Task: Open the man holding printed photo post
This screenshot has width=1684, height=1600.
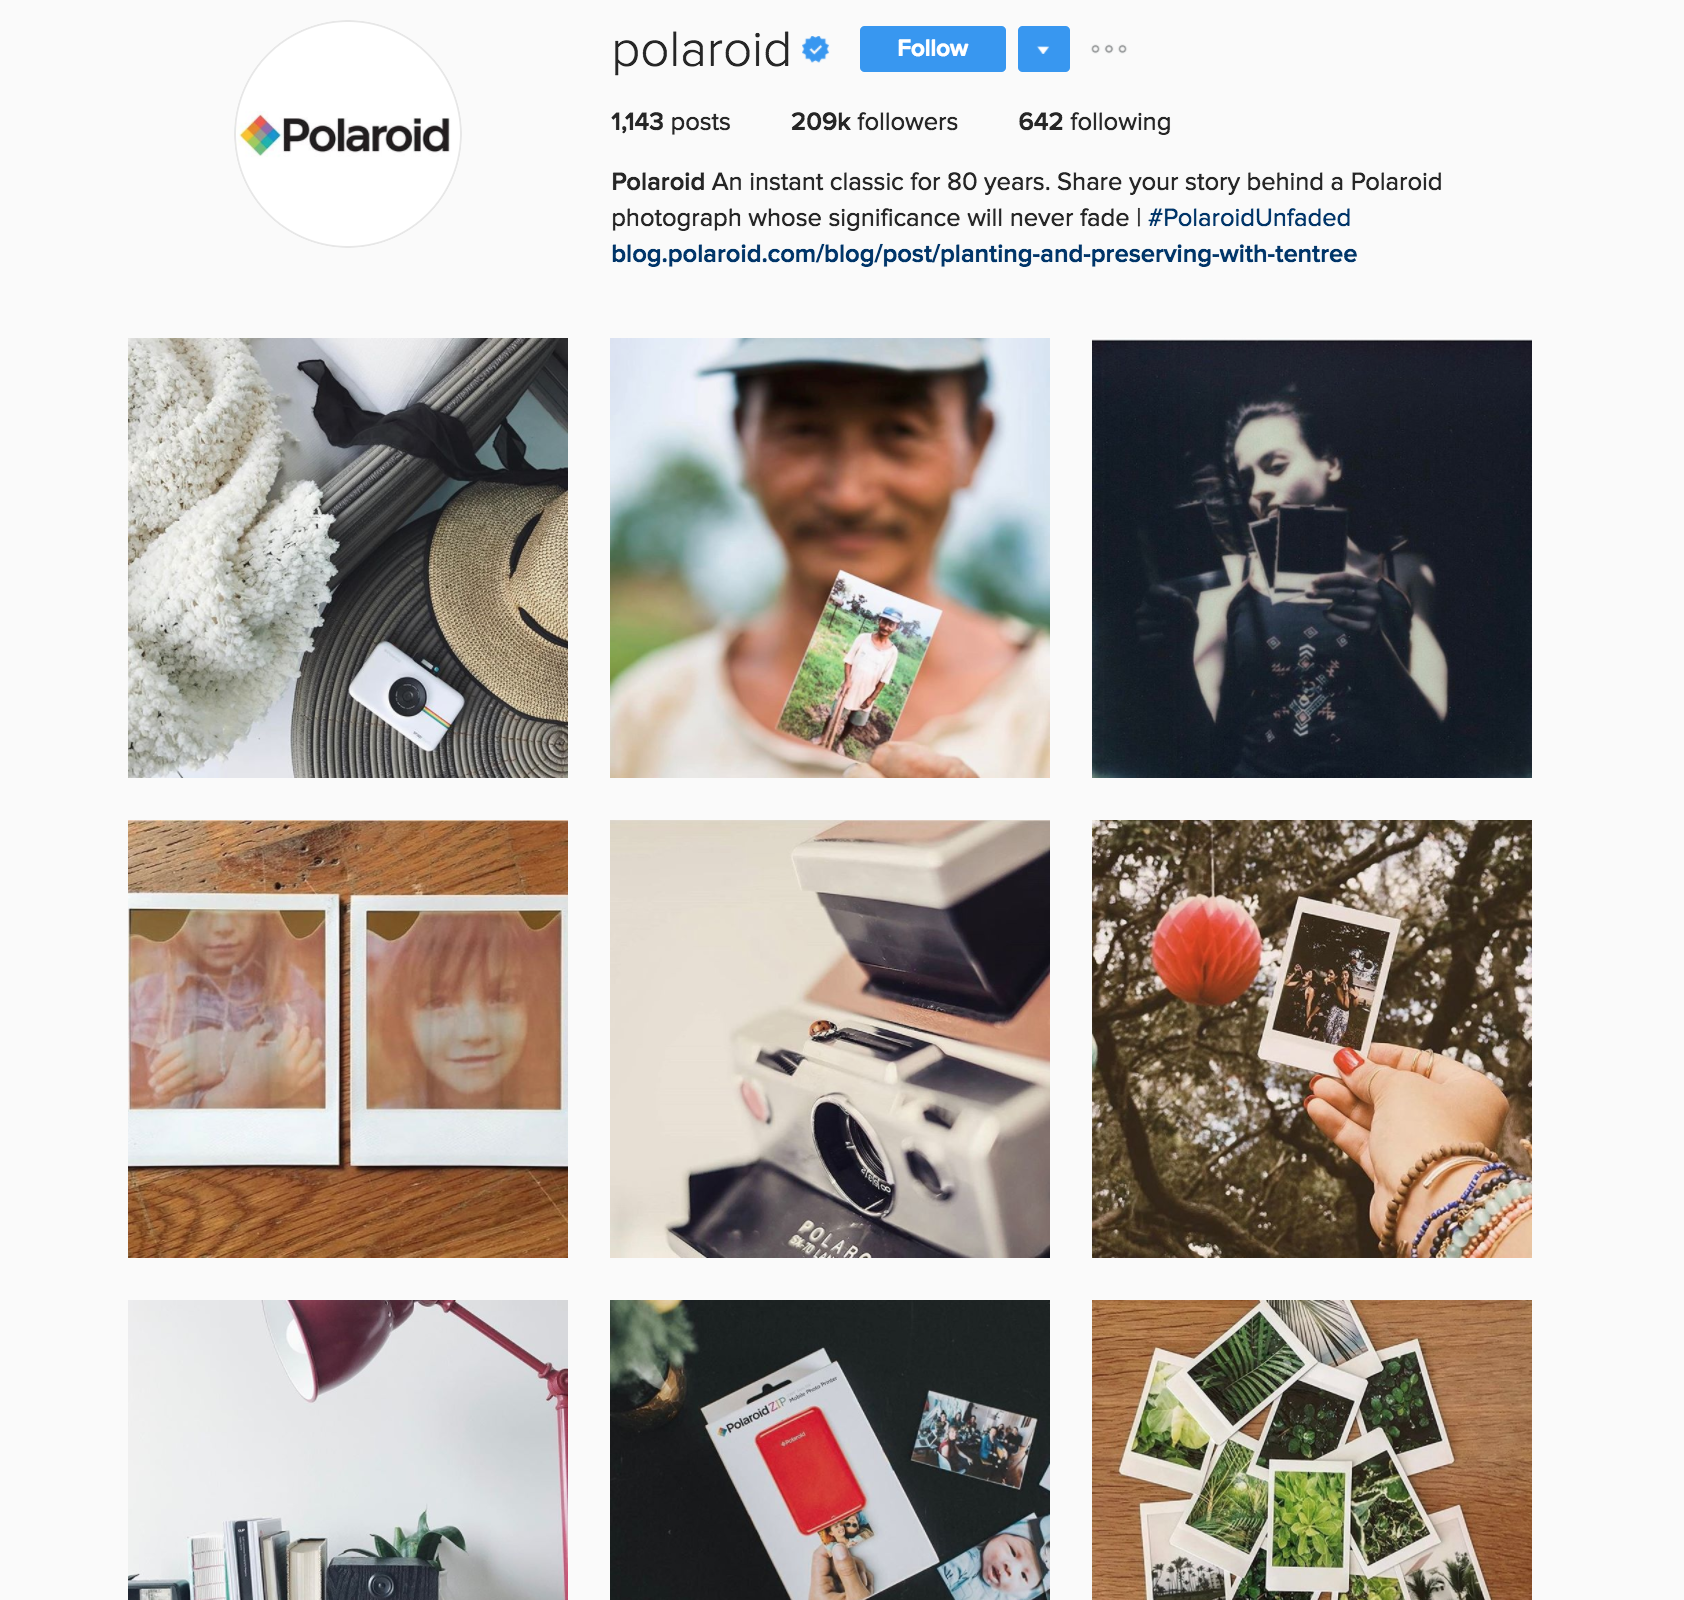Action: pos(830,558)
